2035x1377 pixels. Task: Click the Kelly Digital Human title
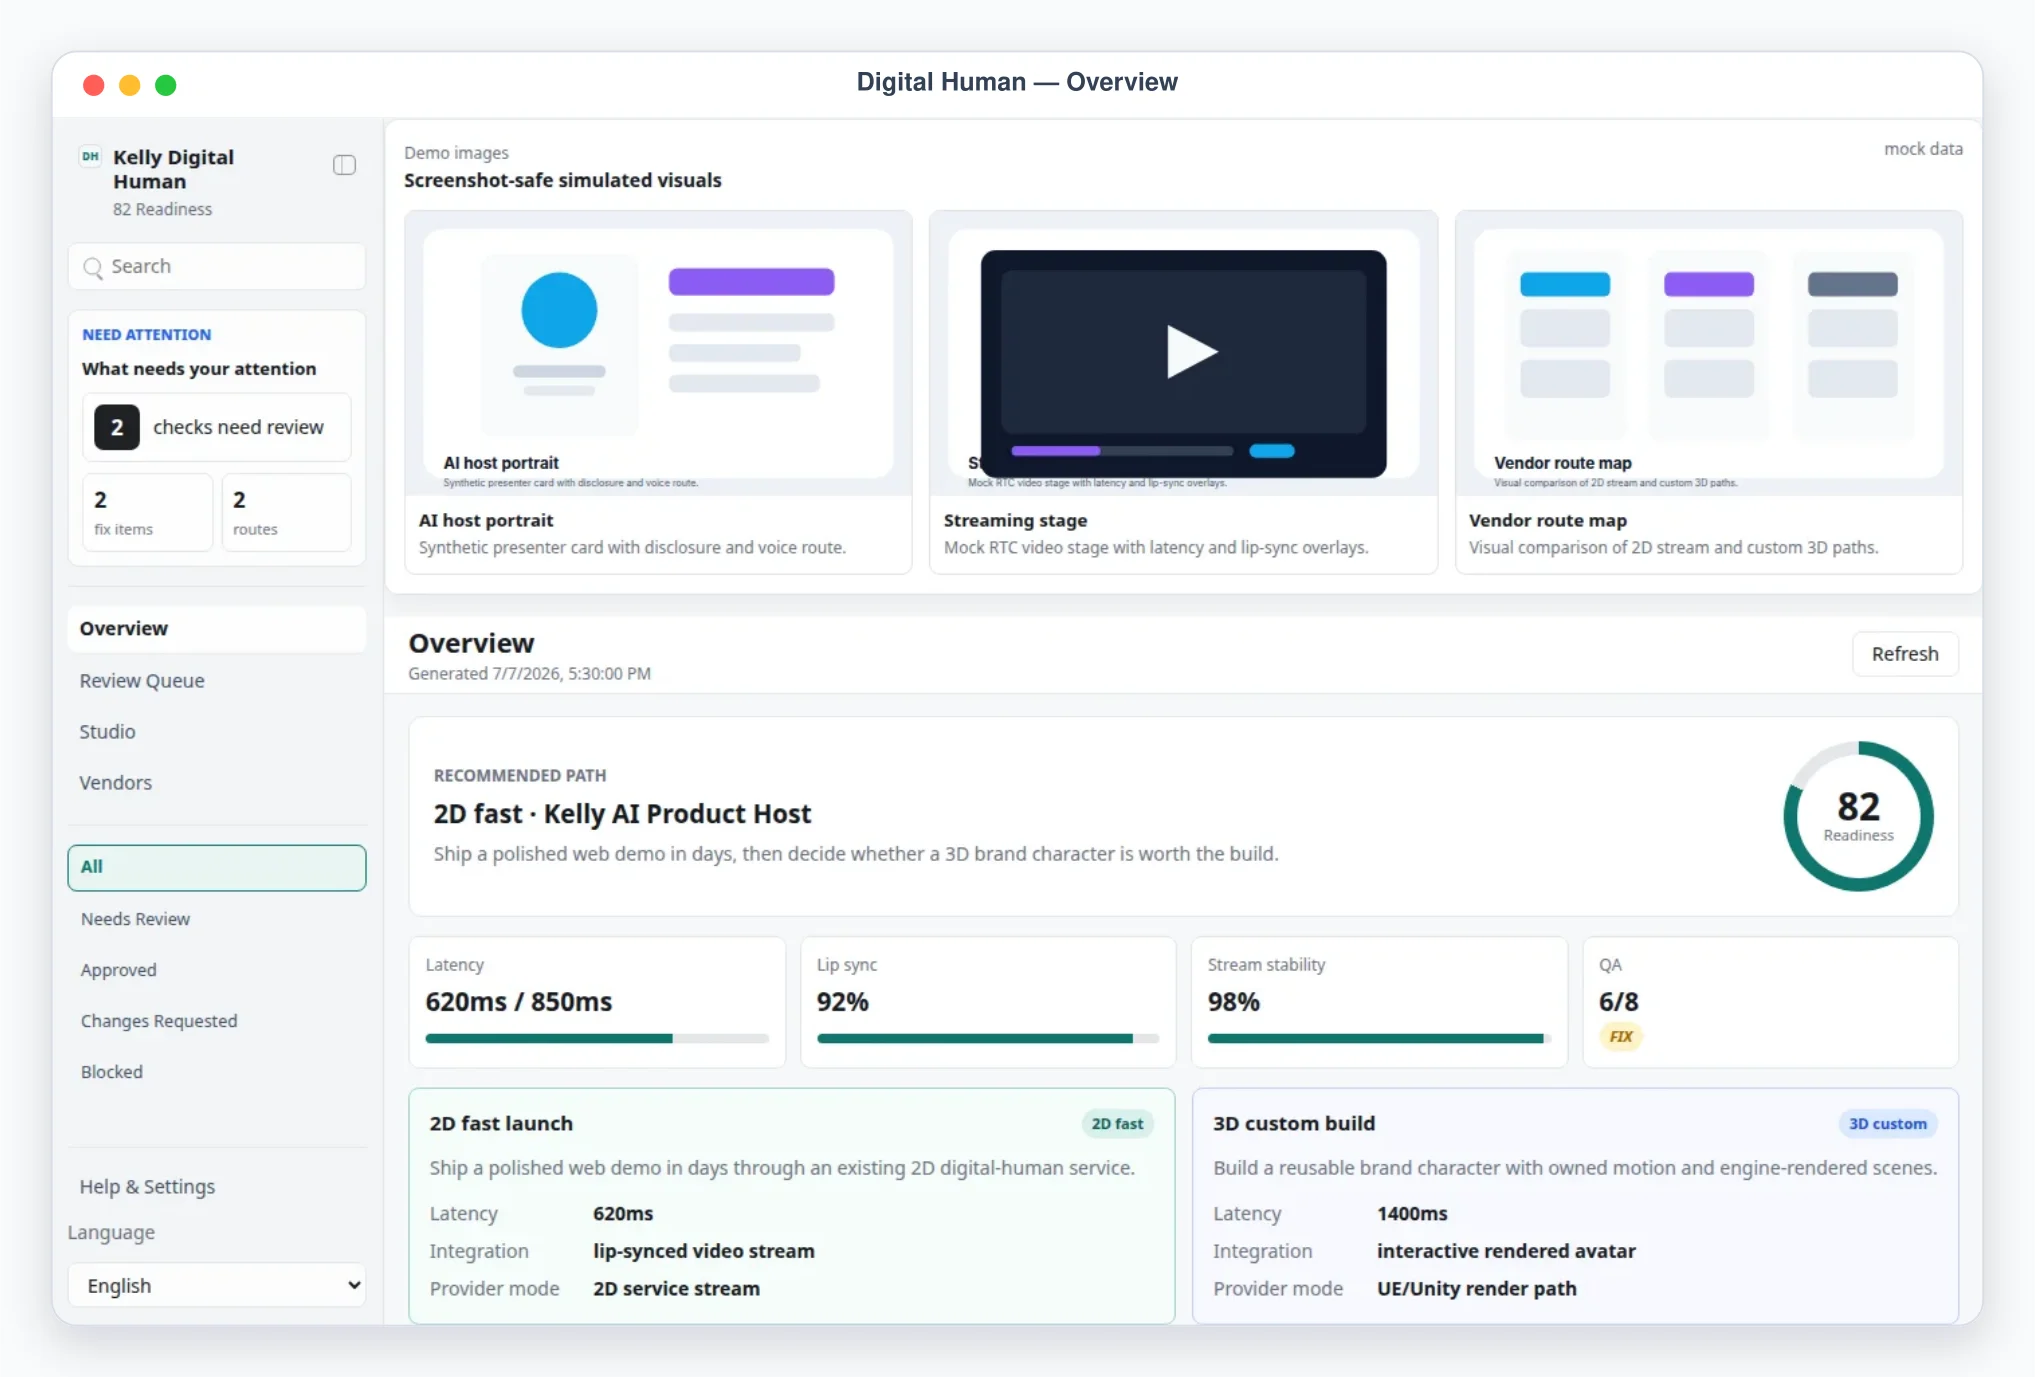tap(174, 169)
